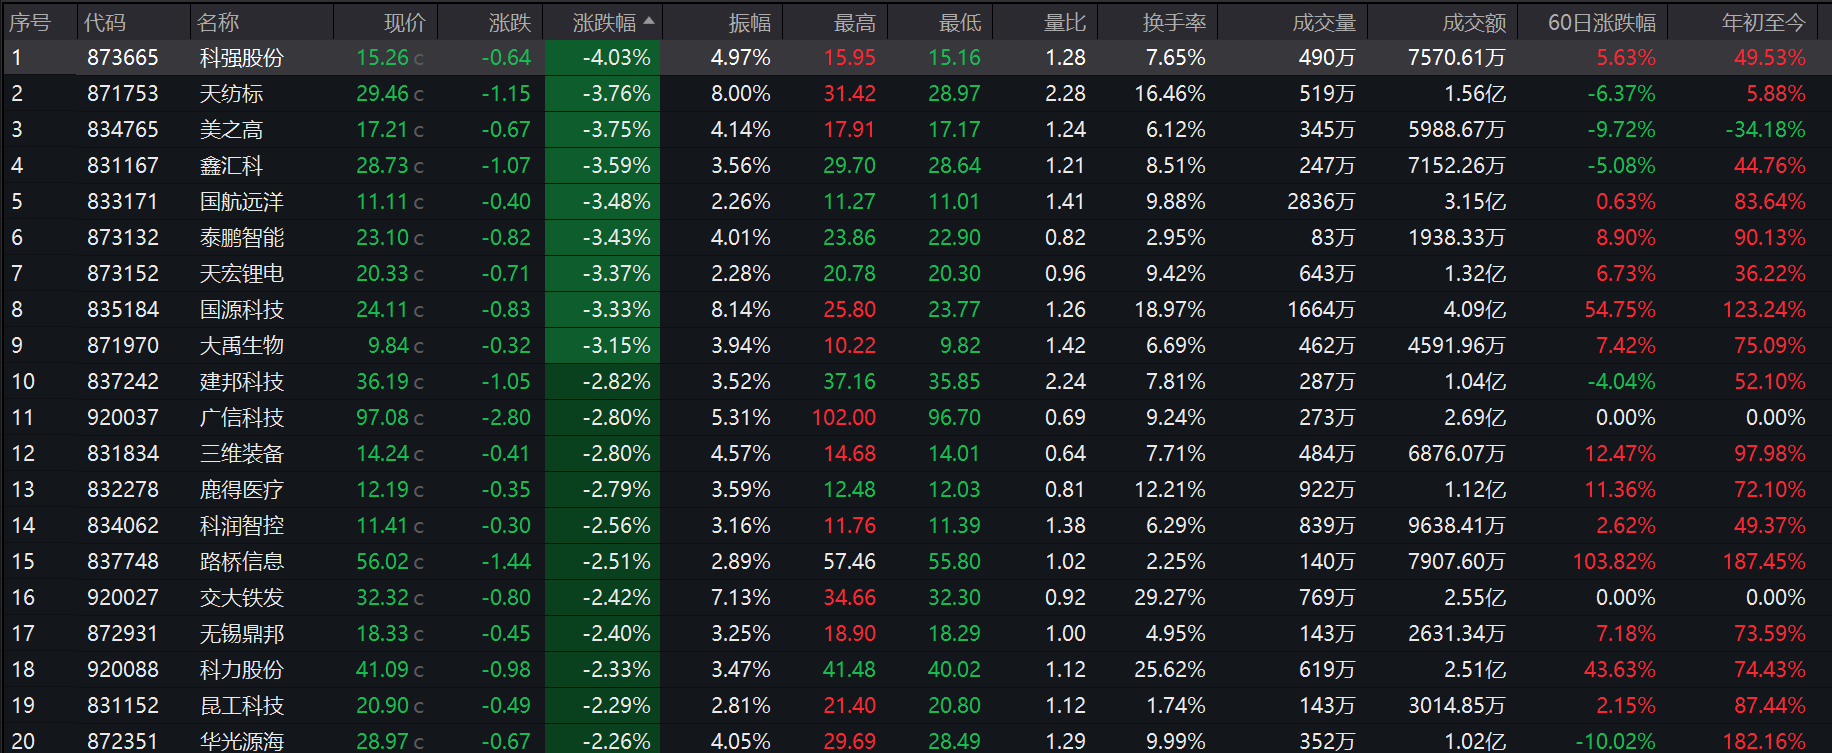This screenshot has width=1832, height=753.
Task: Click stock code 920088
Action: [x=123, y=670]
